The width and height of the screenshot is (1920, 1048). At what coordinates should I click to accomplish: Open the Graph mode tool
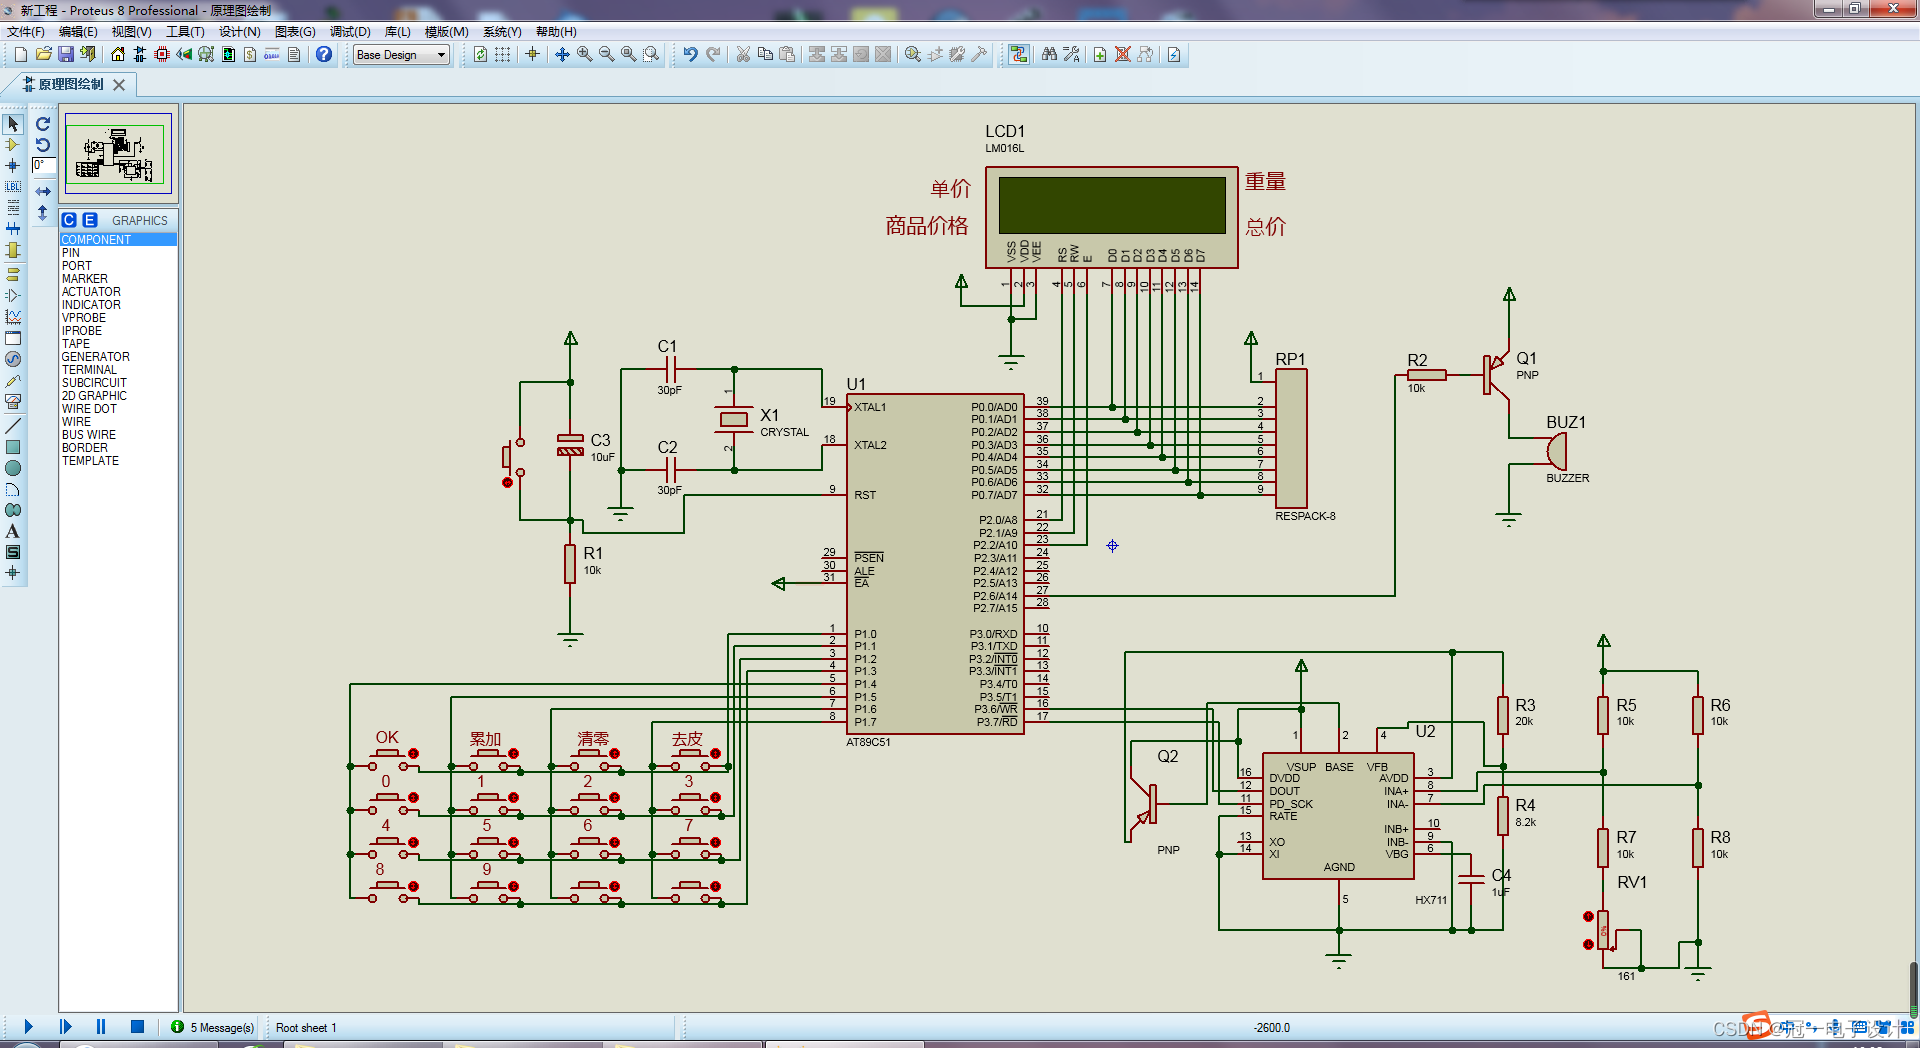(x=13, y=316)
